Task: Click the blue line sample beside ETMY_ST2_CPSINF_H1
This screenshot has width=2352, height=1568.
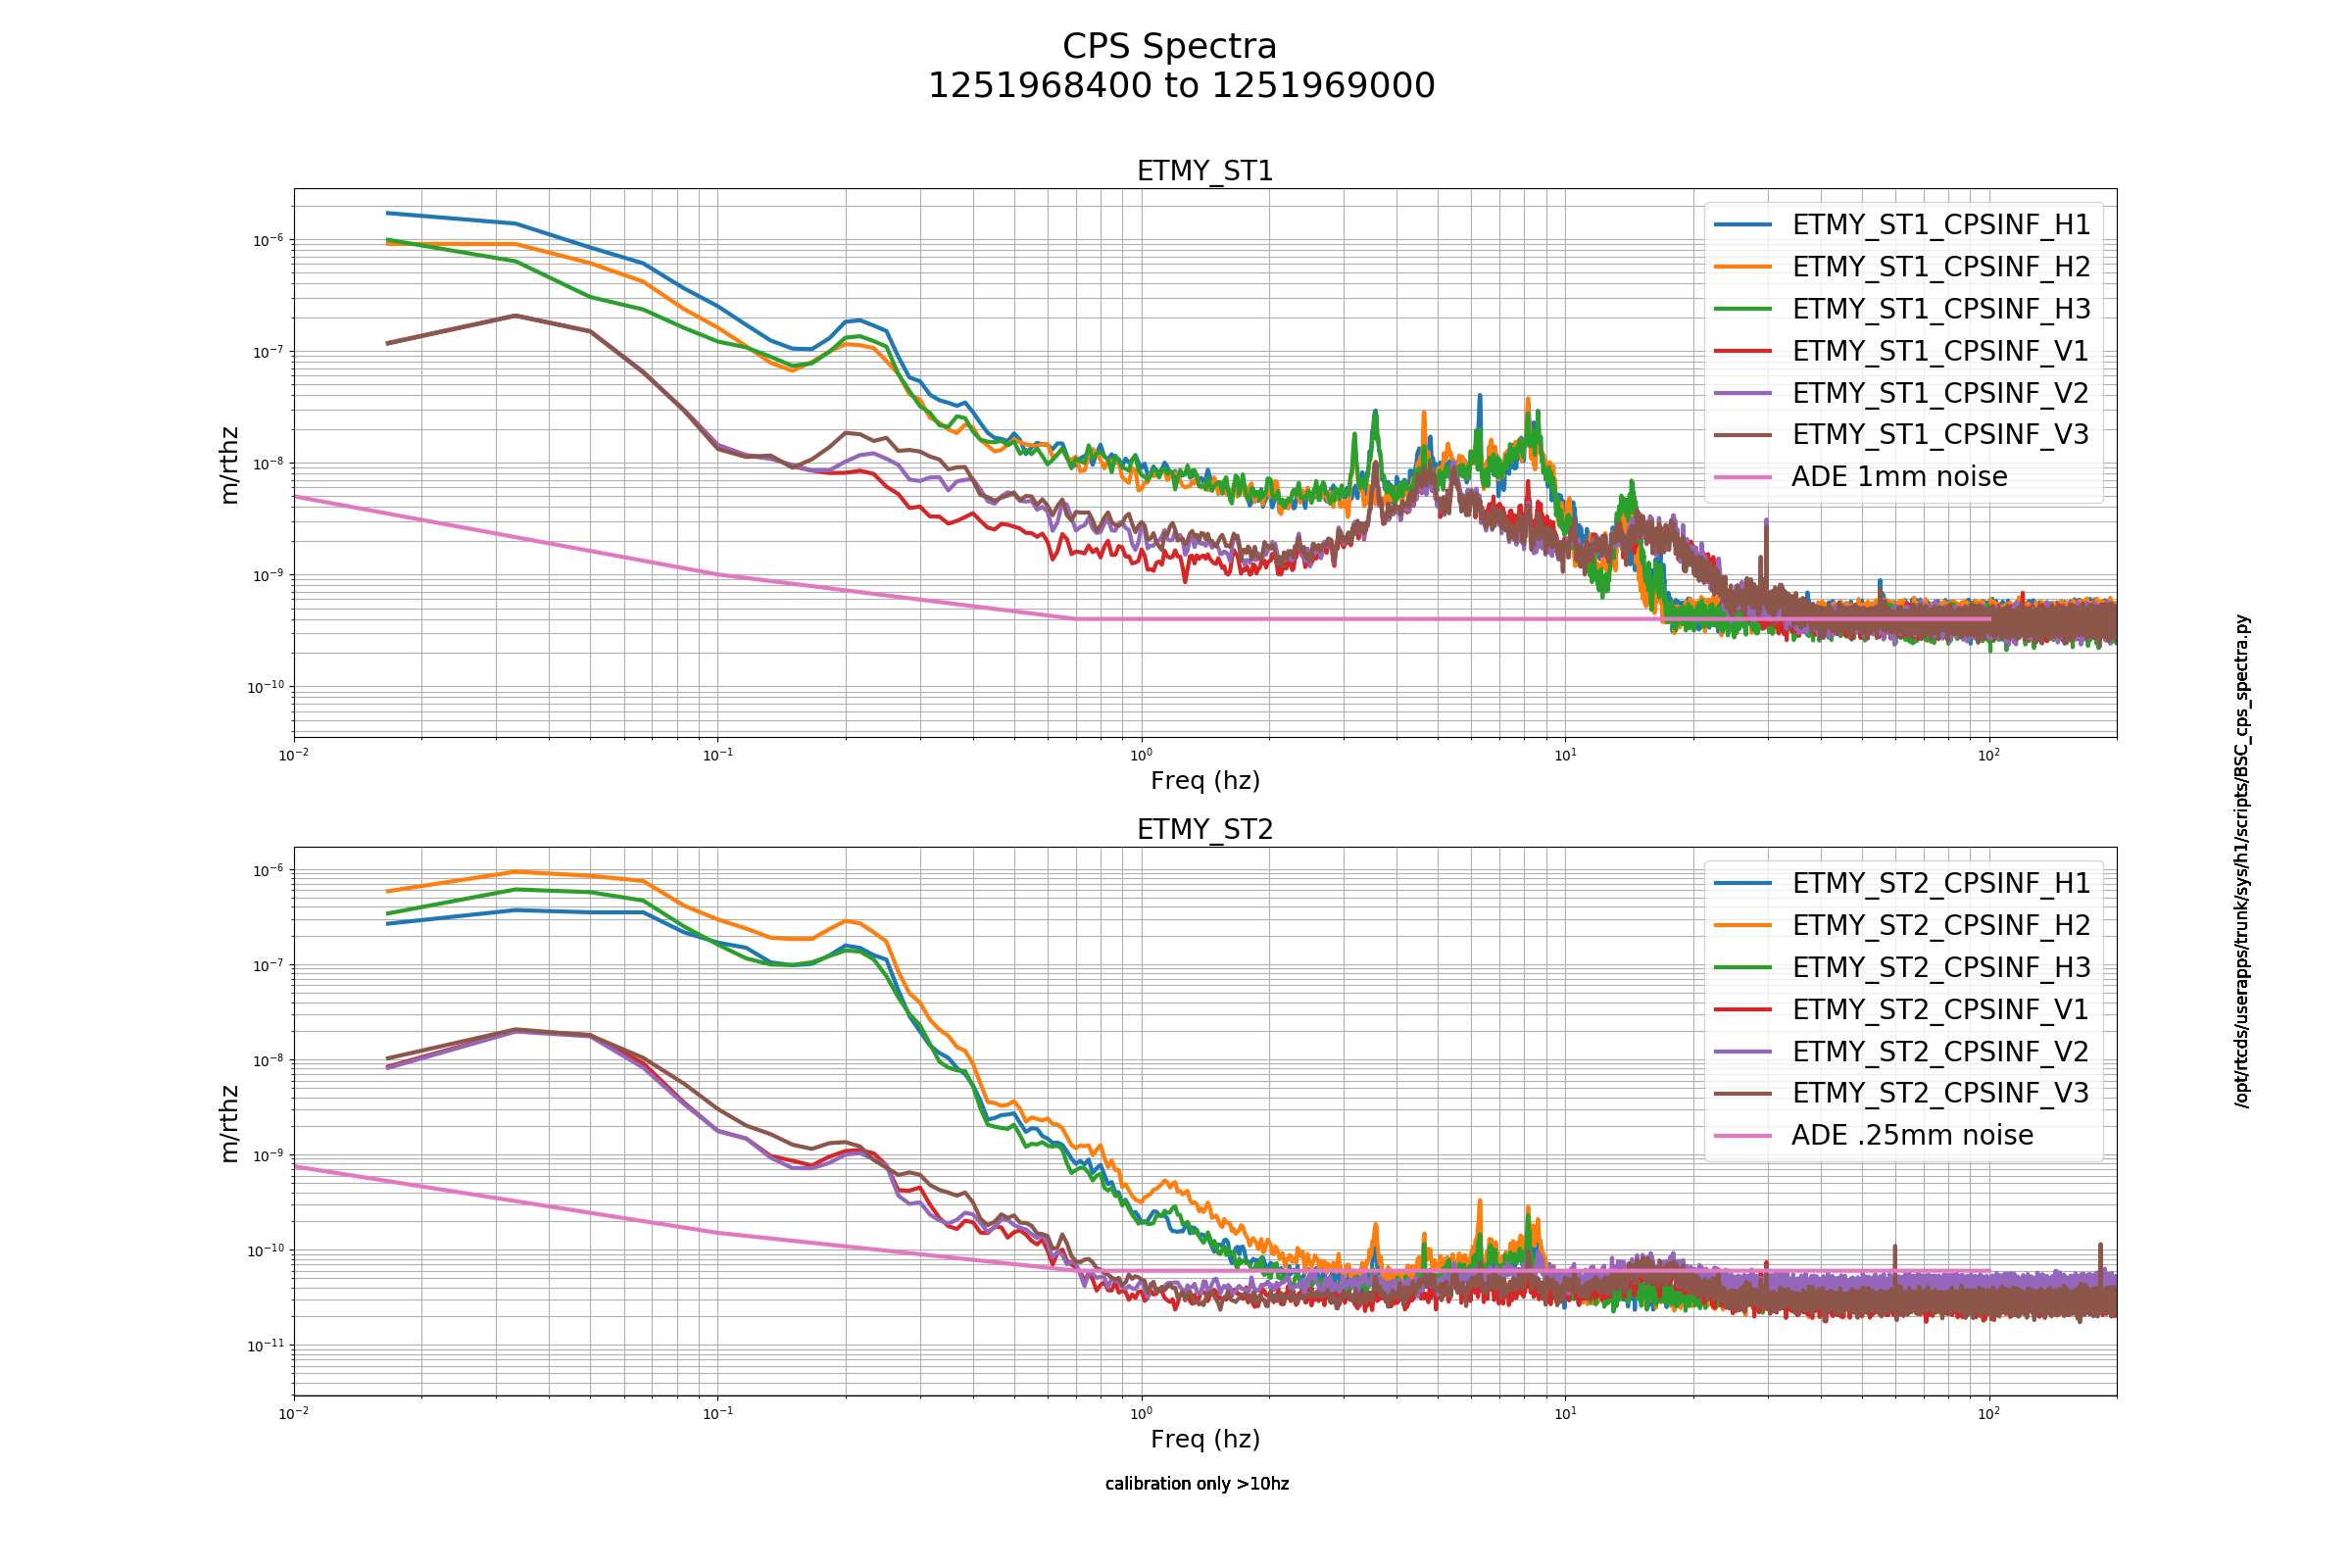Action: click(x=1743, y=883)
